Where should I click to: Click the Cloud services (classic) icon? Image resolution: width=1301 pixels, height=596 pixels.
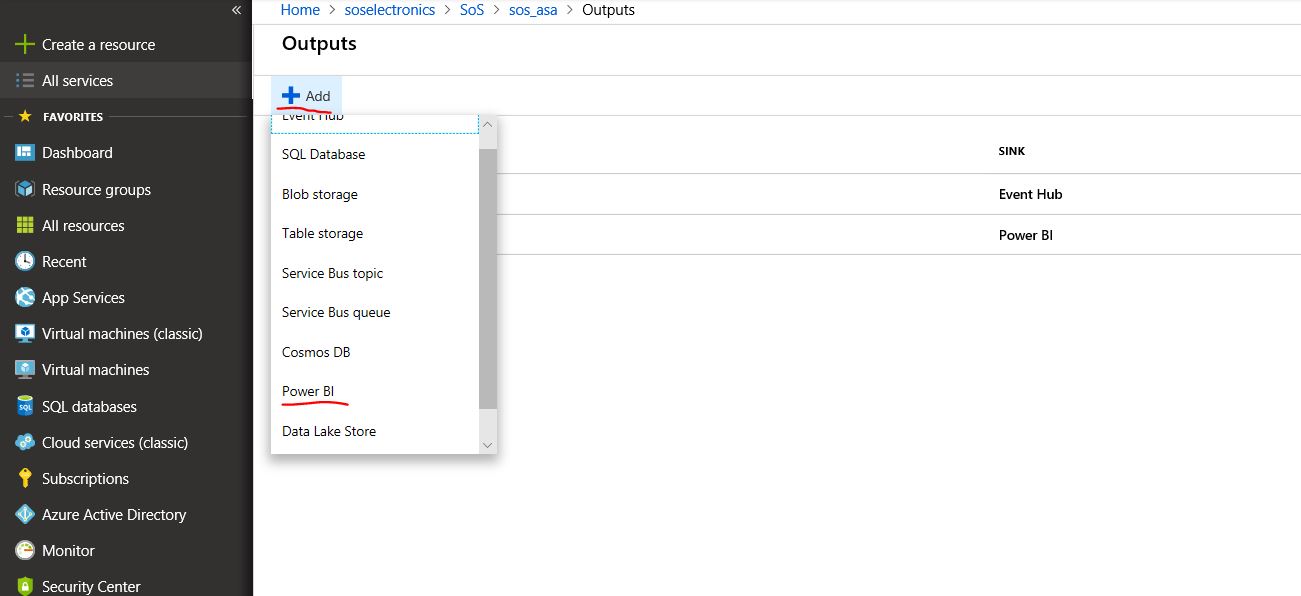(25, 442)
